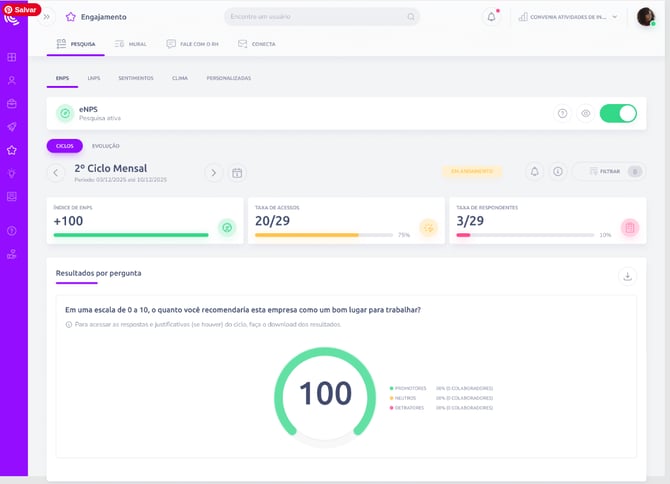Image resolution: width=670 pixels, height=484 pixels.
Task: Click the eNPS help question mark icon
Action: pos(562,114)
